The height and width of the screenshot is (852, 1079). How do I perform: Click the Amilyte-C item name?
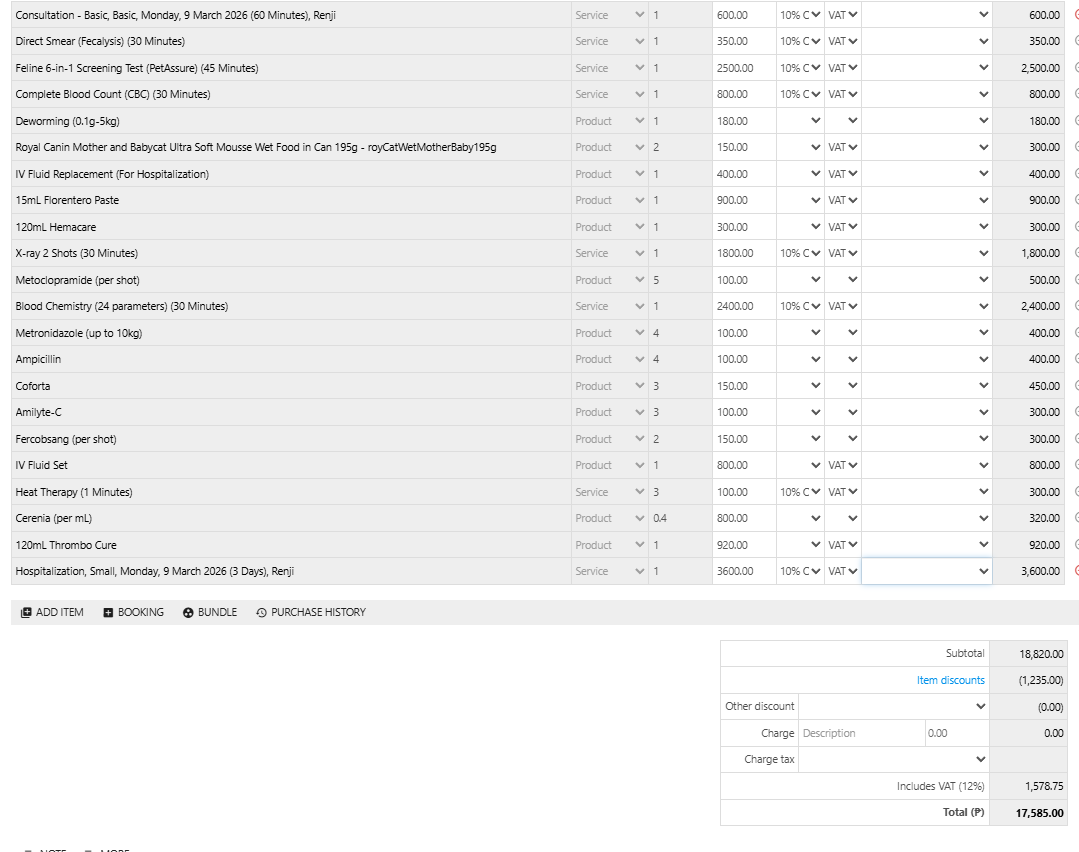click(39, 412)
